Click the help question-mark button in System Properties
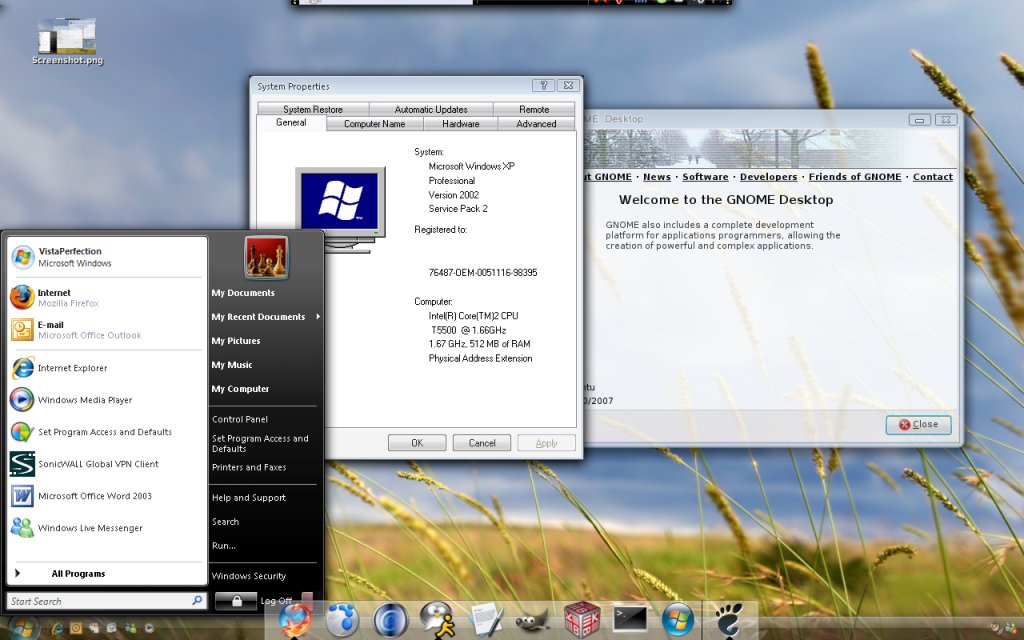This screenshot has width=1024, height=640. click(543, 86)
